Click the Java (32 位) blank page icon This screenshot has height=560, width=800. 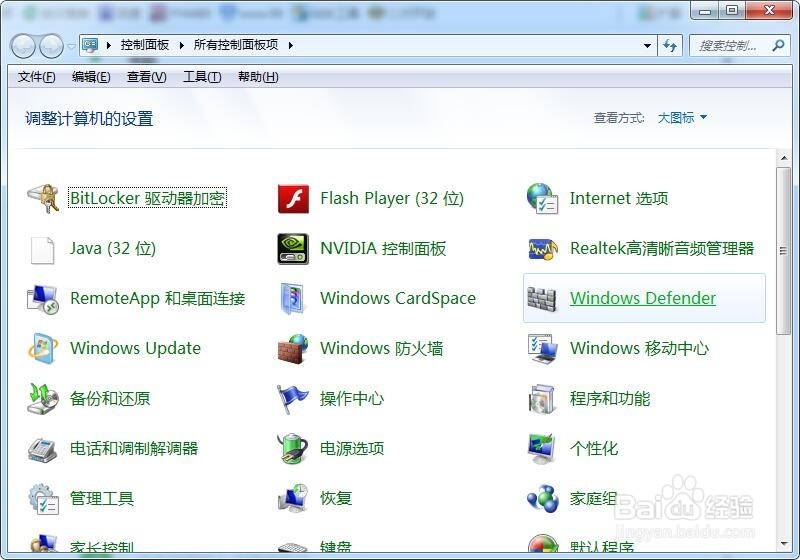(43, 249)
